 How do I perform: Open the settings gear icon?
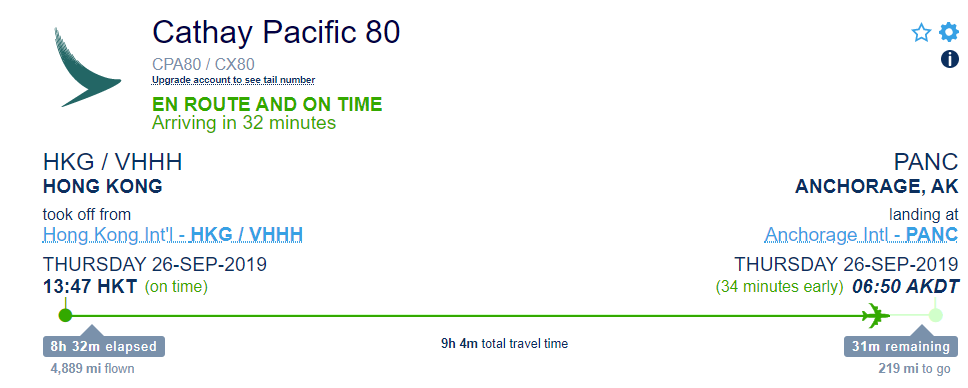tap(949, 32)
